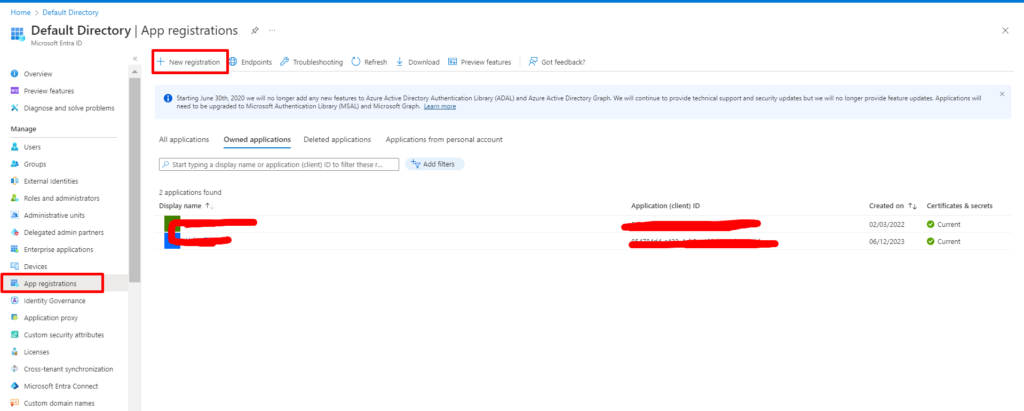Dismiss the ADAL information banner
Viewport: 1024px width, 411px height.
tap(1002, 94)
